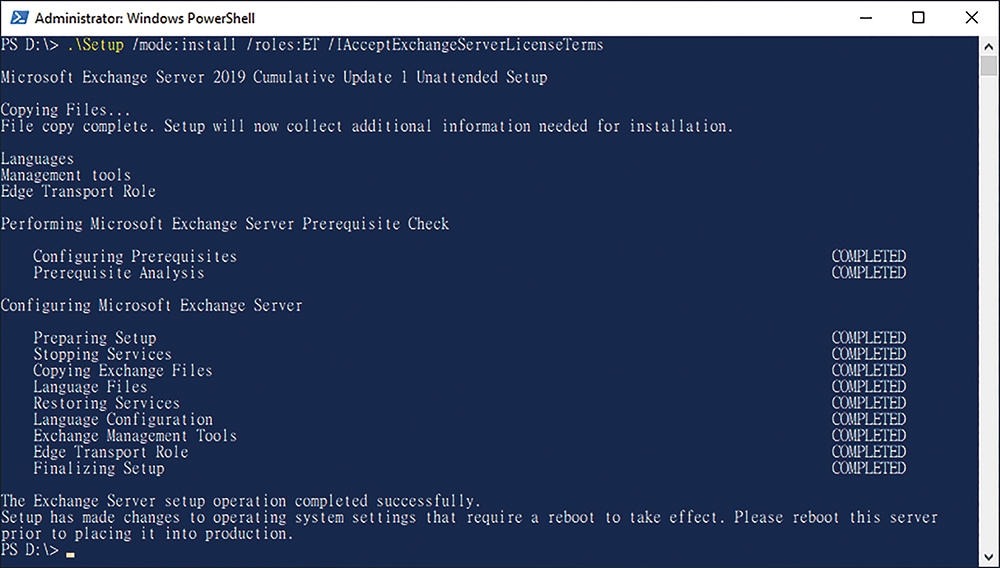Screen dimensions: 1000x568
Task: Click the blinking cursor at PS D:\> prompt
Action: click(70, 555)
